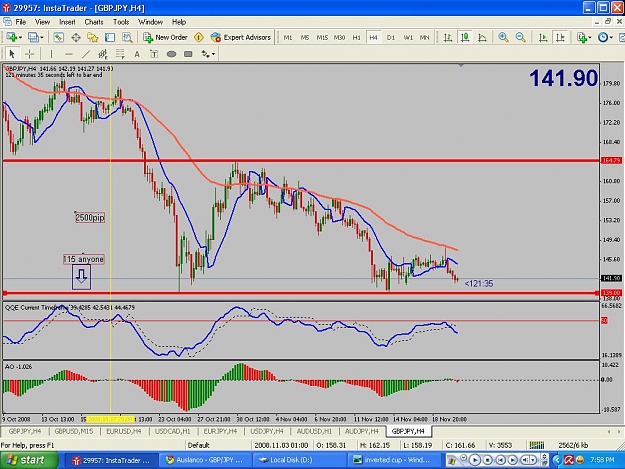
Task: Click the Zoom In magnifier icon
Action: click(x=503, y=37)
